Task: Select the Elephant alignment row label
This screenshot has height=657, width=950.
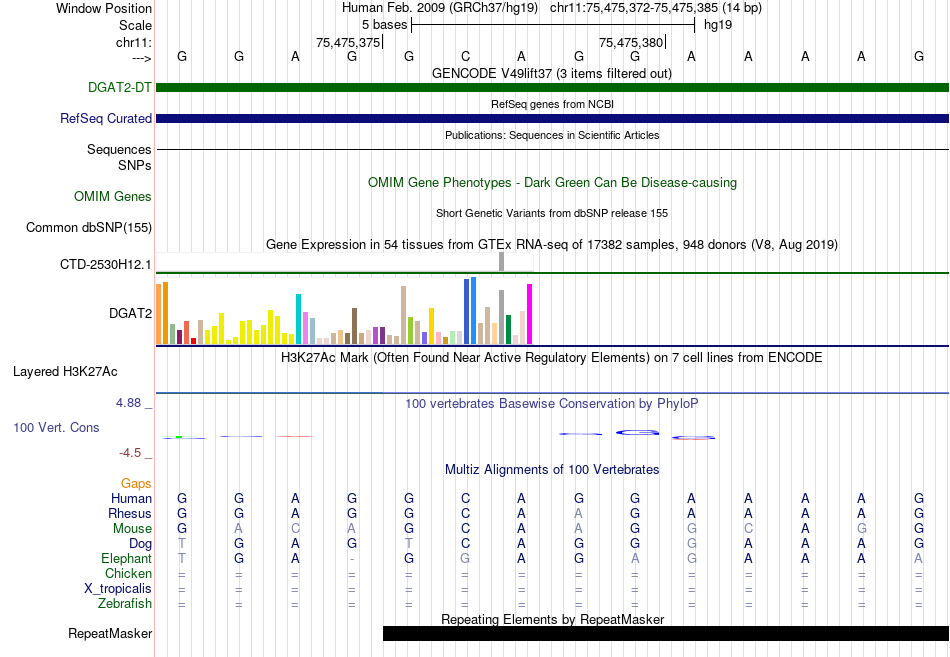Action: pyautogui.click(x=126, y=558)
